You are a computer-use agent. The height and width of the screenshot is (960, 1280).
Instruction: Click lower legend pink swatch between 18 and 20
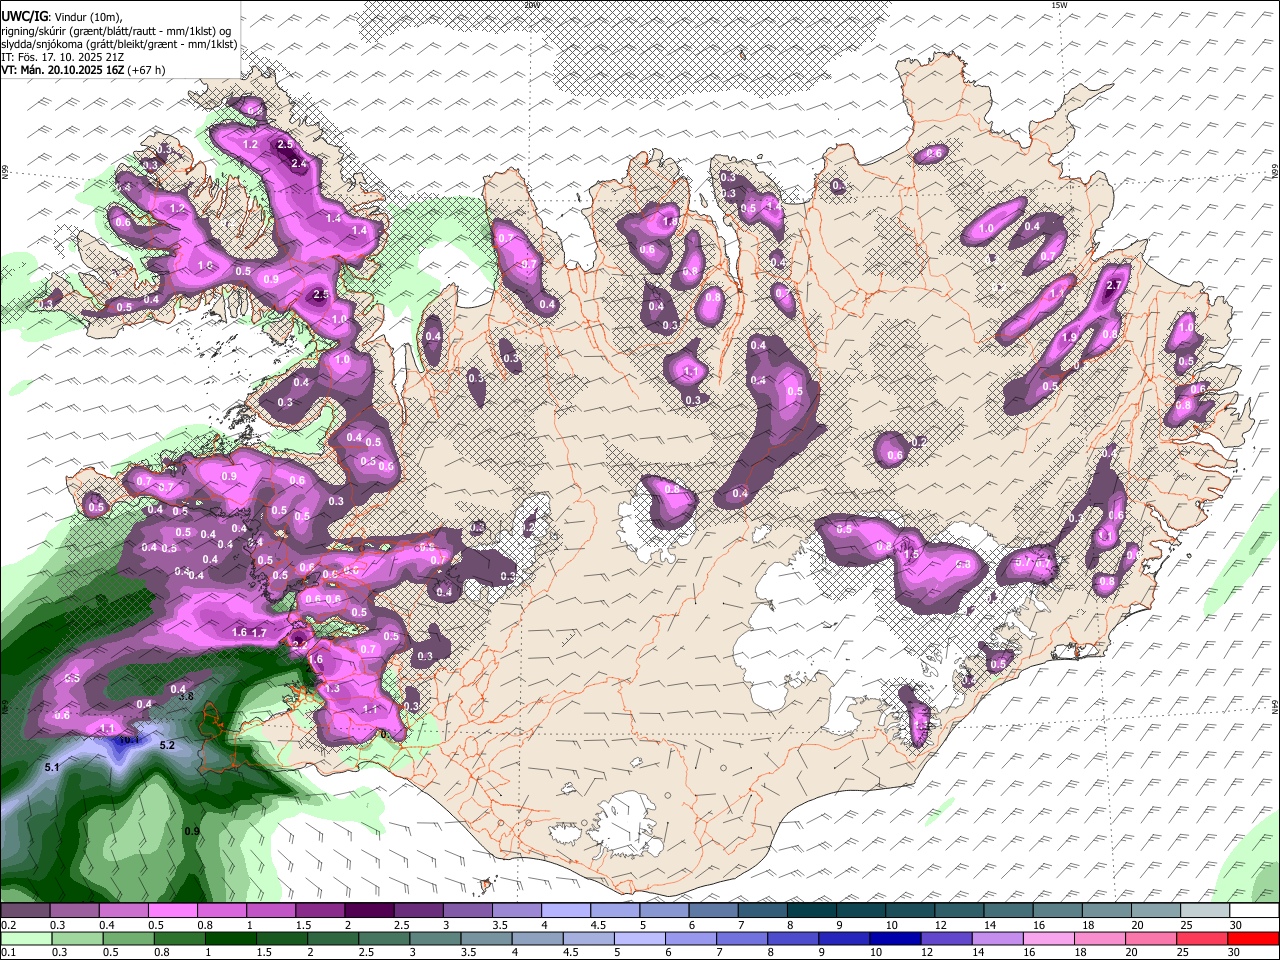[1101, 939]
